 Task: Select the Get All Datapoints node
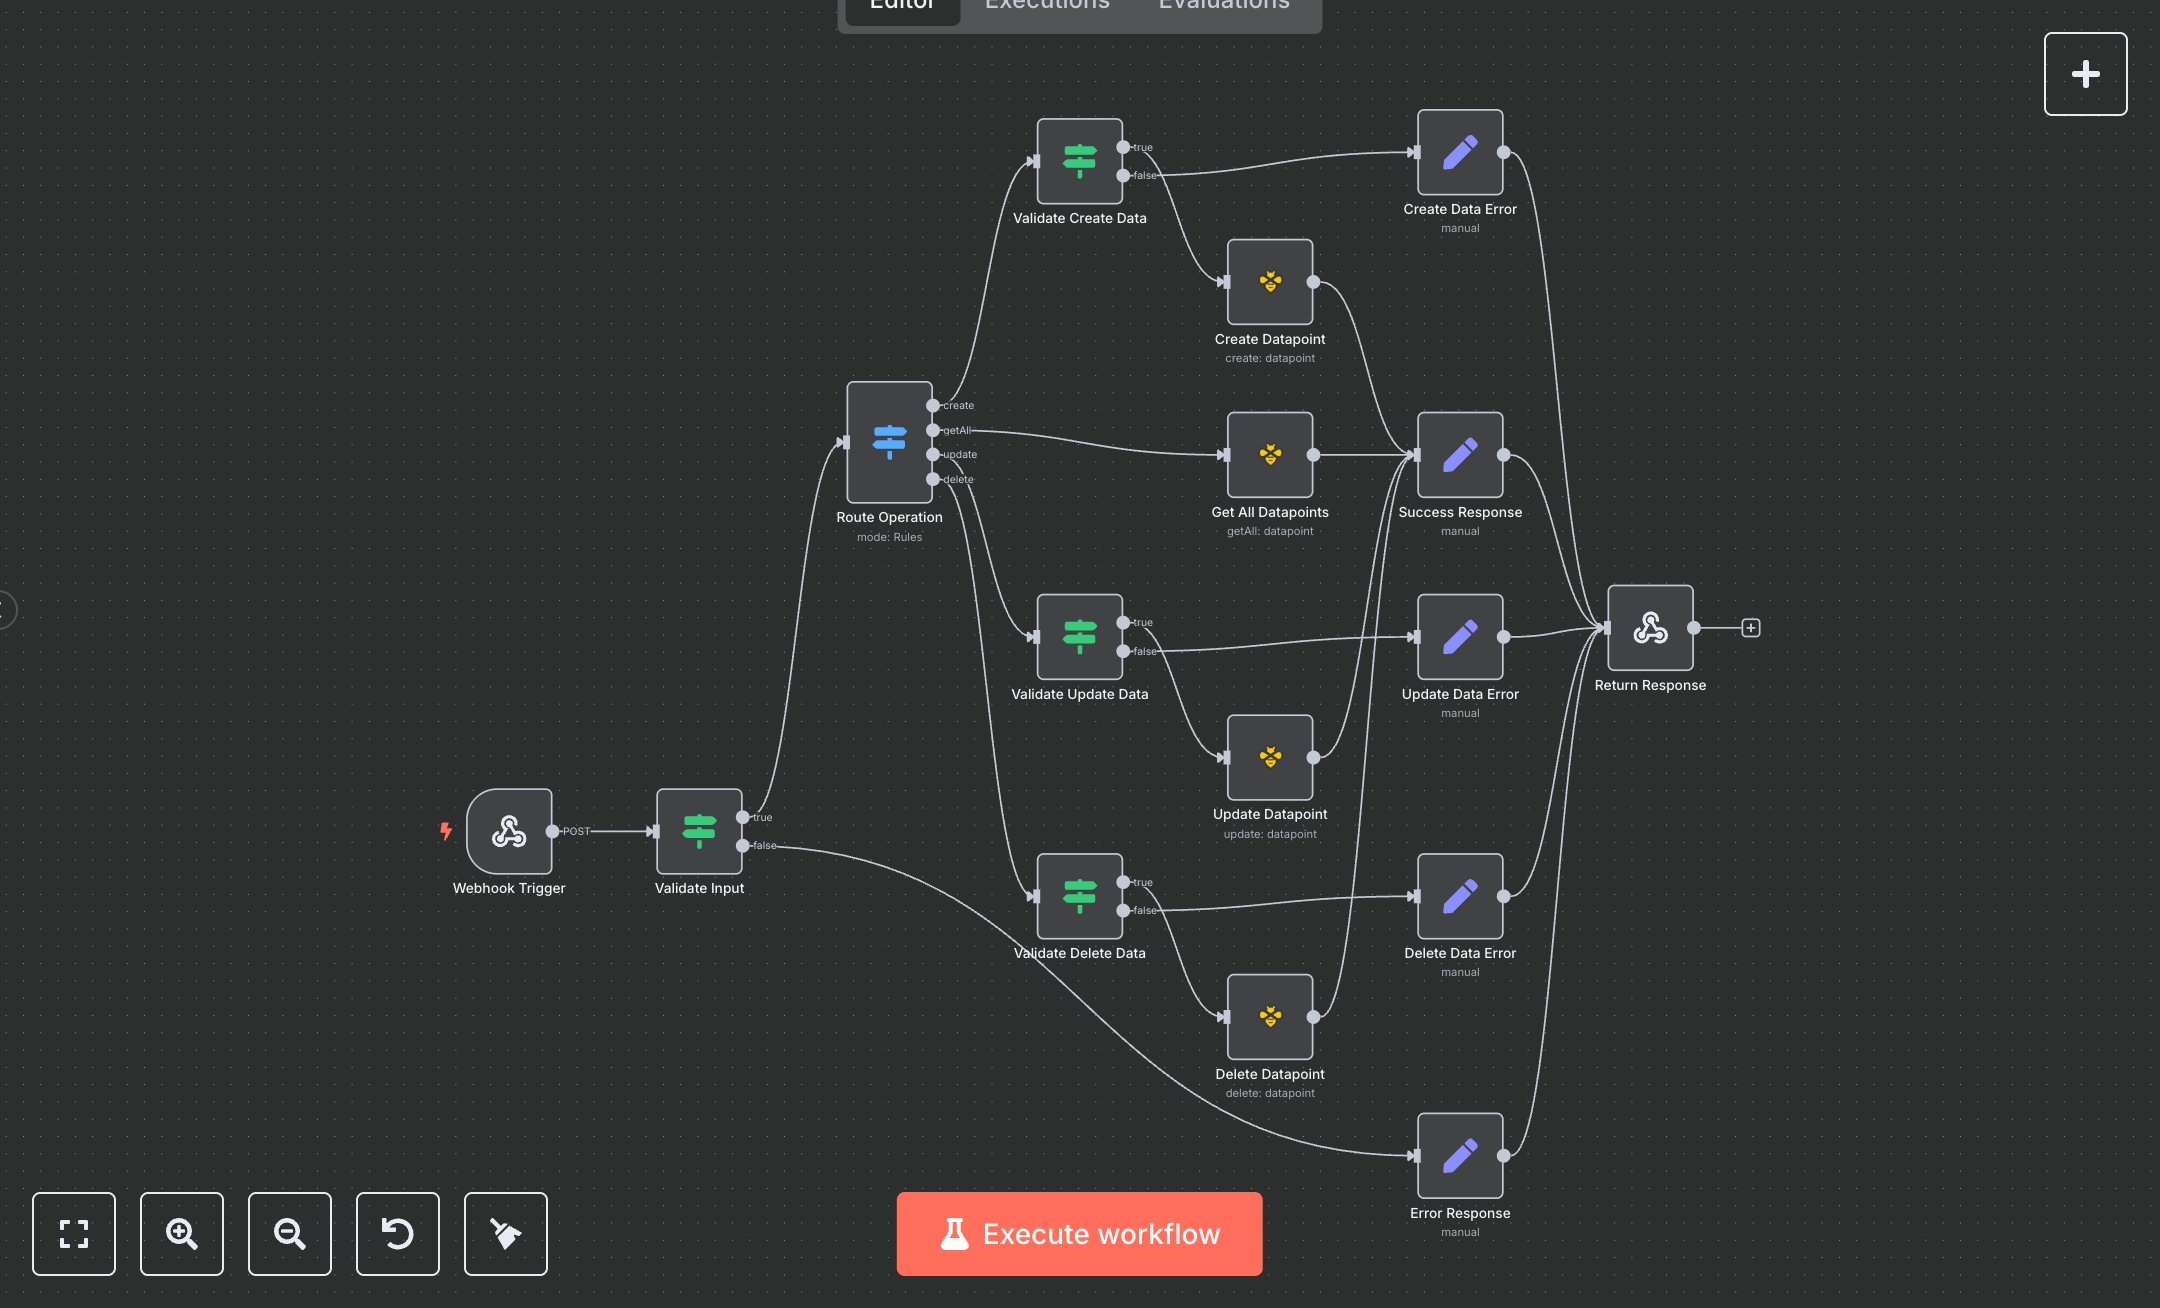point(1269,453)
